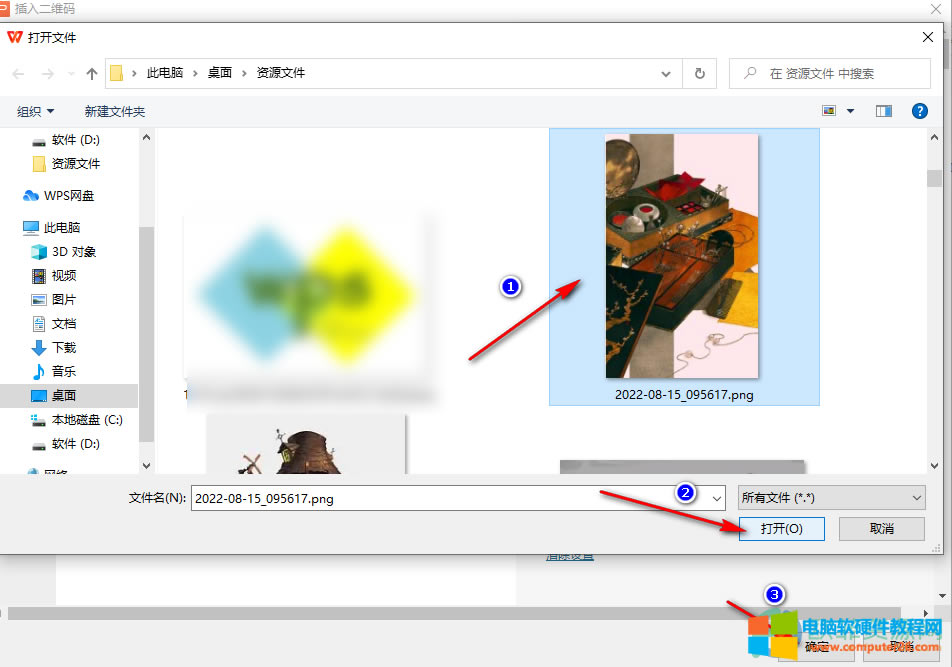
Task: Select the 2022-08-15_095617.png thumbnail
Action: (684, 255)
